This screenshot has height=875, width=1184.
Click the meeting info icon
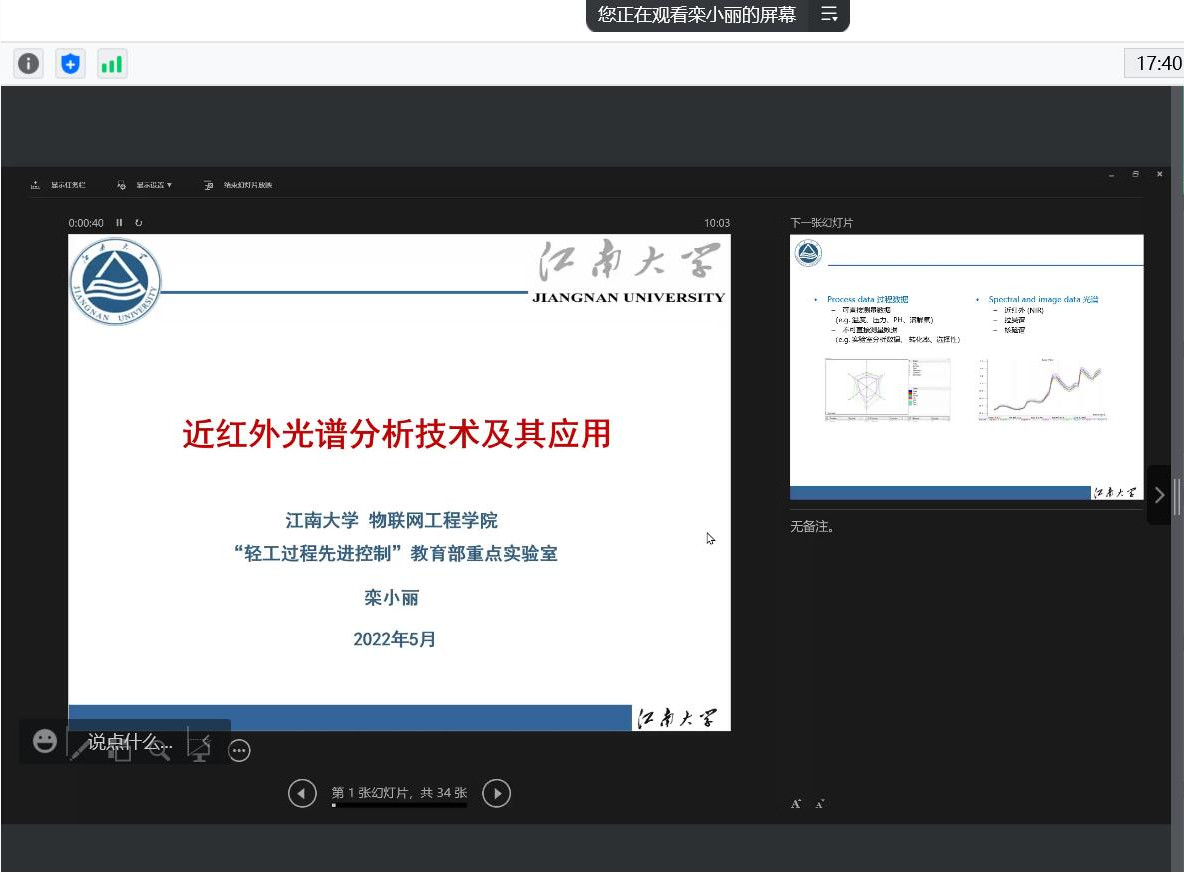pos(28,64)
